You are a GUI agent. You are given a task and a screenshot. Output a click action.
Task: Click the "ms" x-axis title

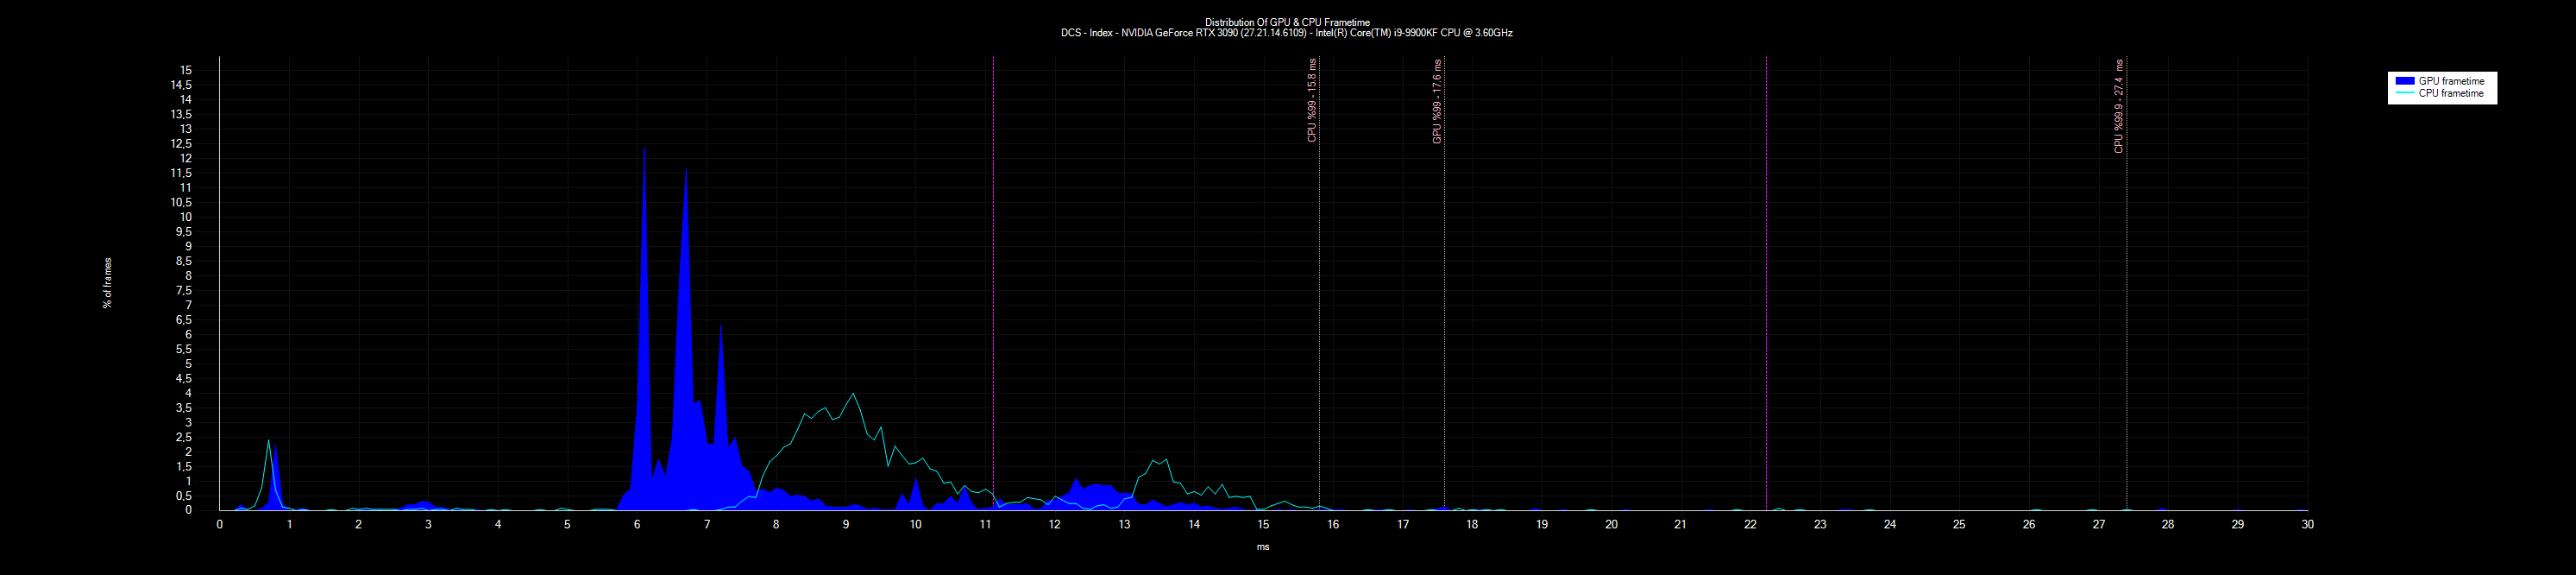(1263, 547)
